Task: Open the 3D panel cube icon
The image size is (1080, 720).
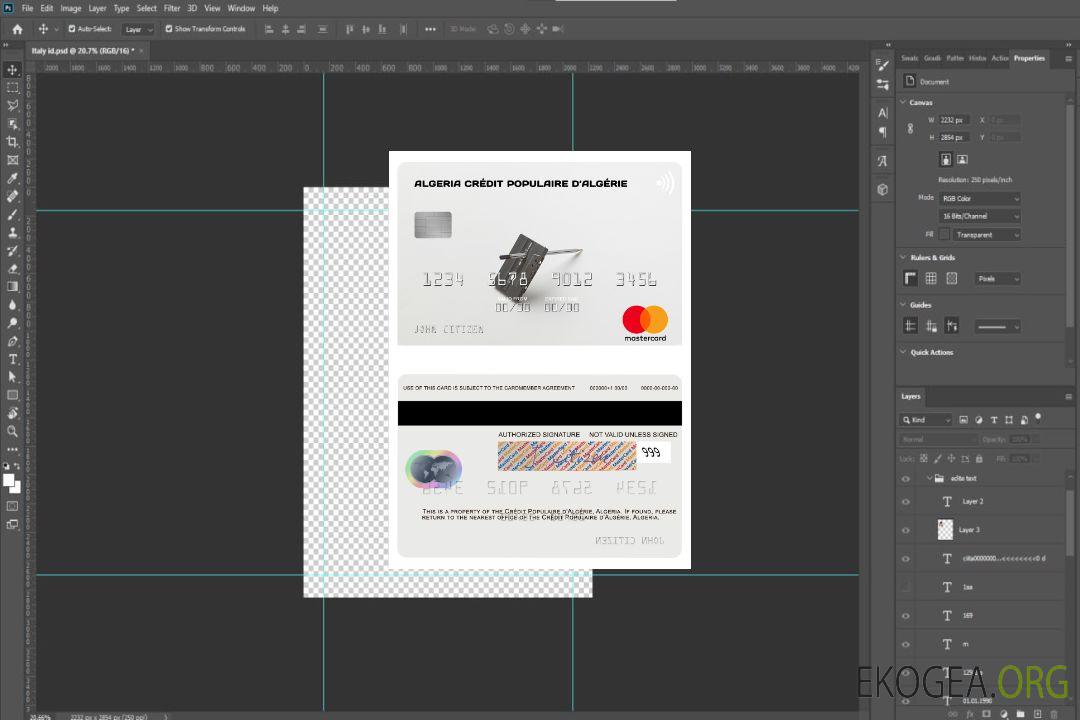Action: (883, 189)
